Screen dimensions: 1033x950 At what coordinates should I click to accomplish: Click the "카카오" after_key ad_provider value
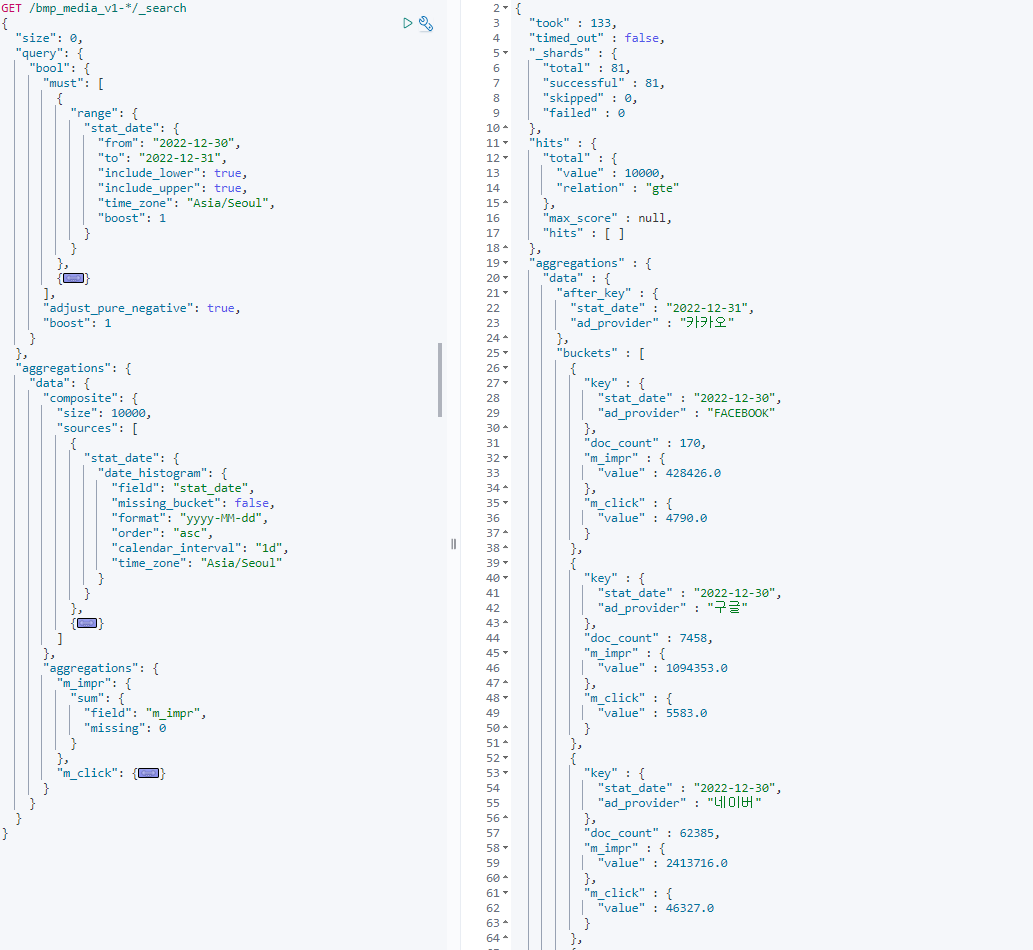pyautogui.click(x=707, y=323)
